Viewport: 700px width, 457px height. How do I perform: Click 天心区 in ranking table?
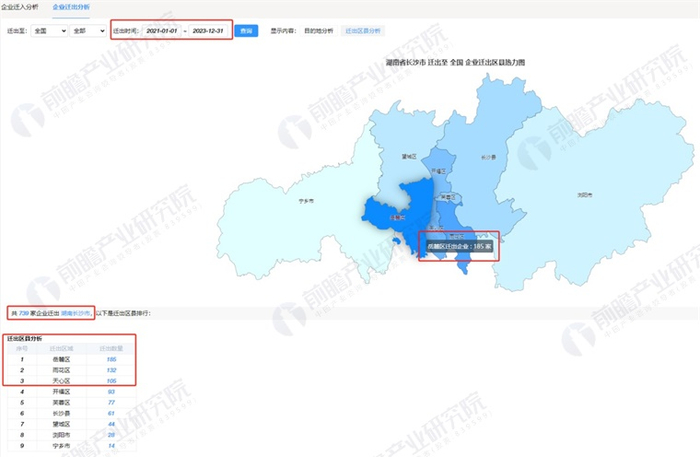(x=61, y=381)
